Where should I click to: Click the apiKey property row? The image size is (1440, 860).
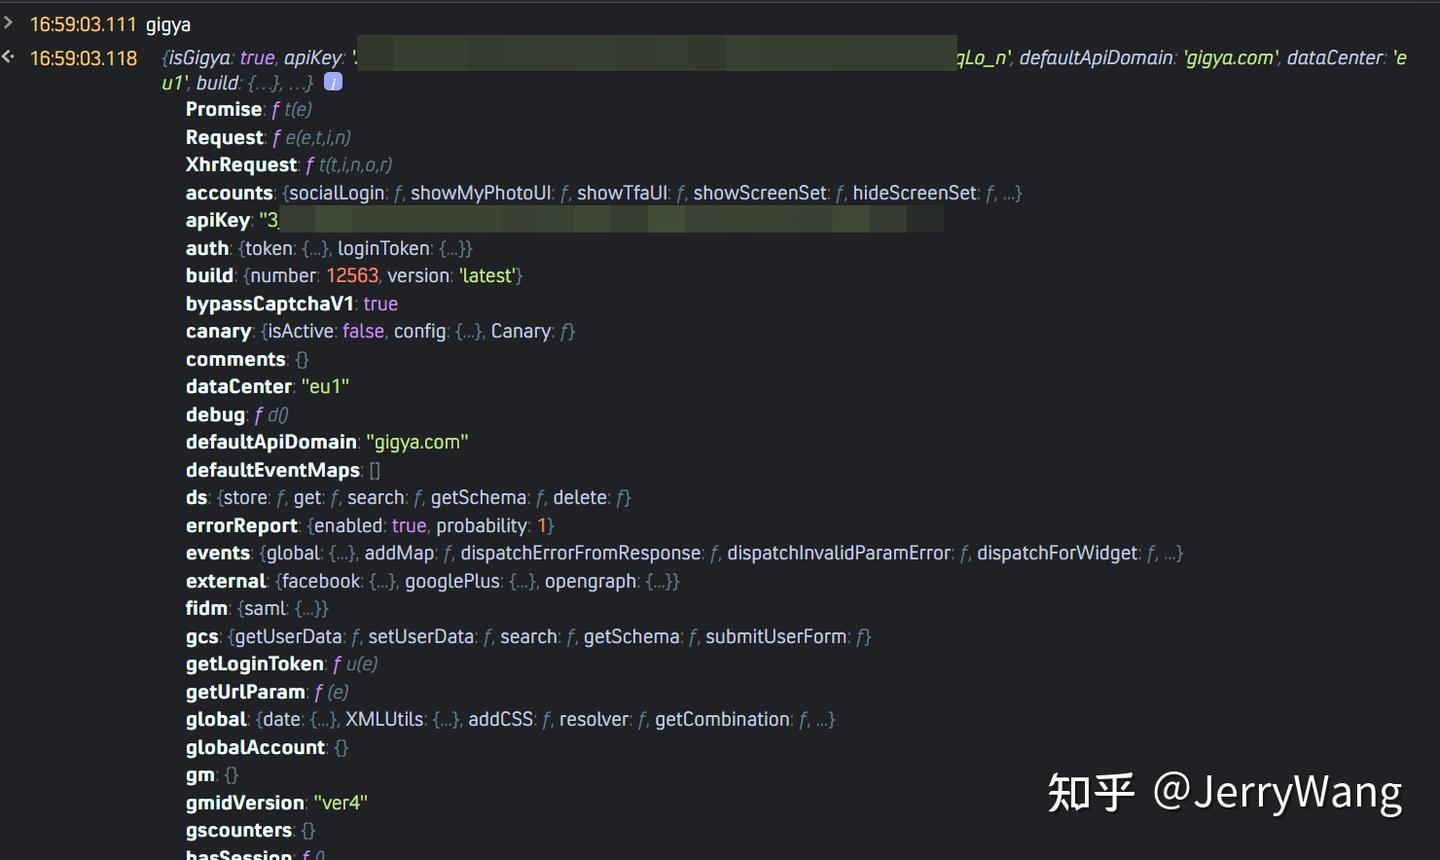[x=564, y=220]
